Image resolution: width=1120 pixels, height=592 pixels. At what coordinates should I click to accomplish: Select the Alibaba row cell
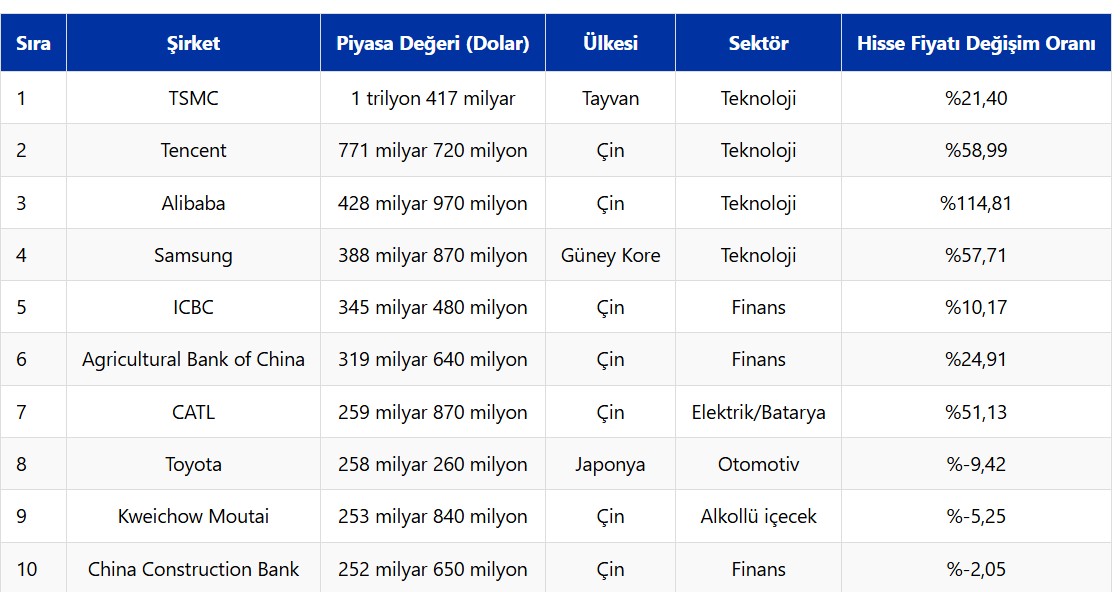[x=193, y=203]
